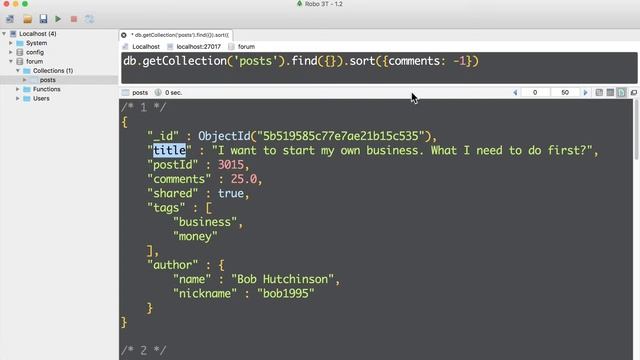
Task: Click the /* 2 */ document header
Action: pyautogui.click(x=143, y=350)
